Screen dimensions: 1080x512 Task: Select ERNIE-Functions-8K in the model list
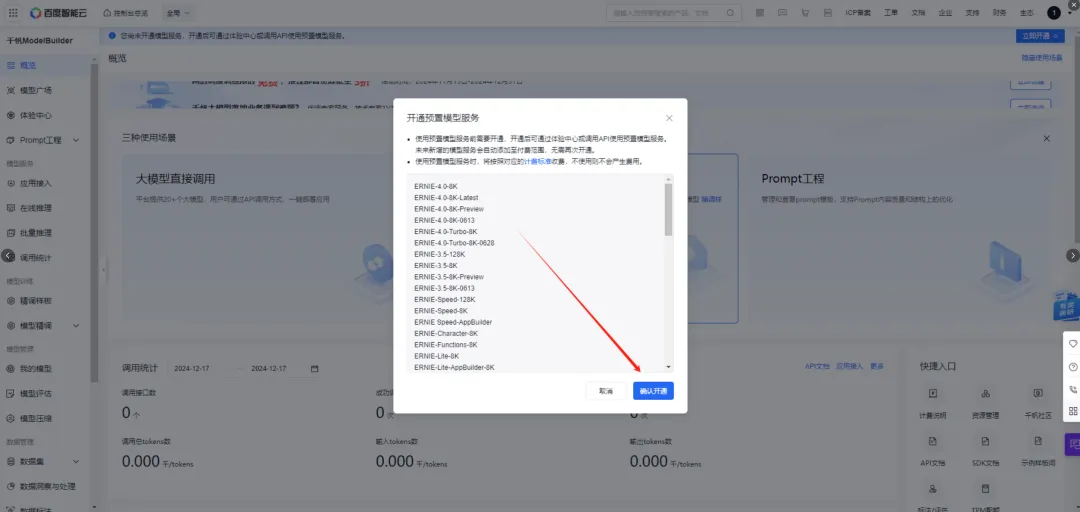(446, 345)
